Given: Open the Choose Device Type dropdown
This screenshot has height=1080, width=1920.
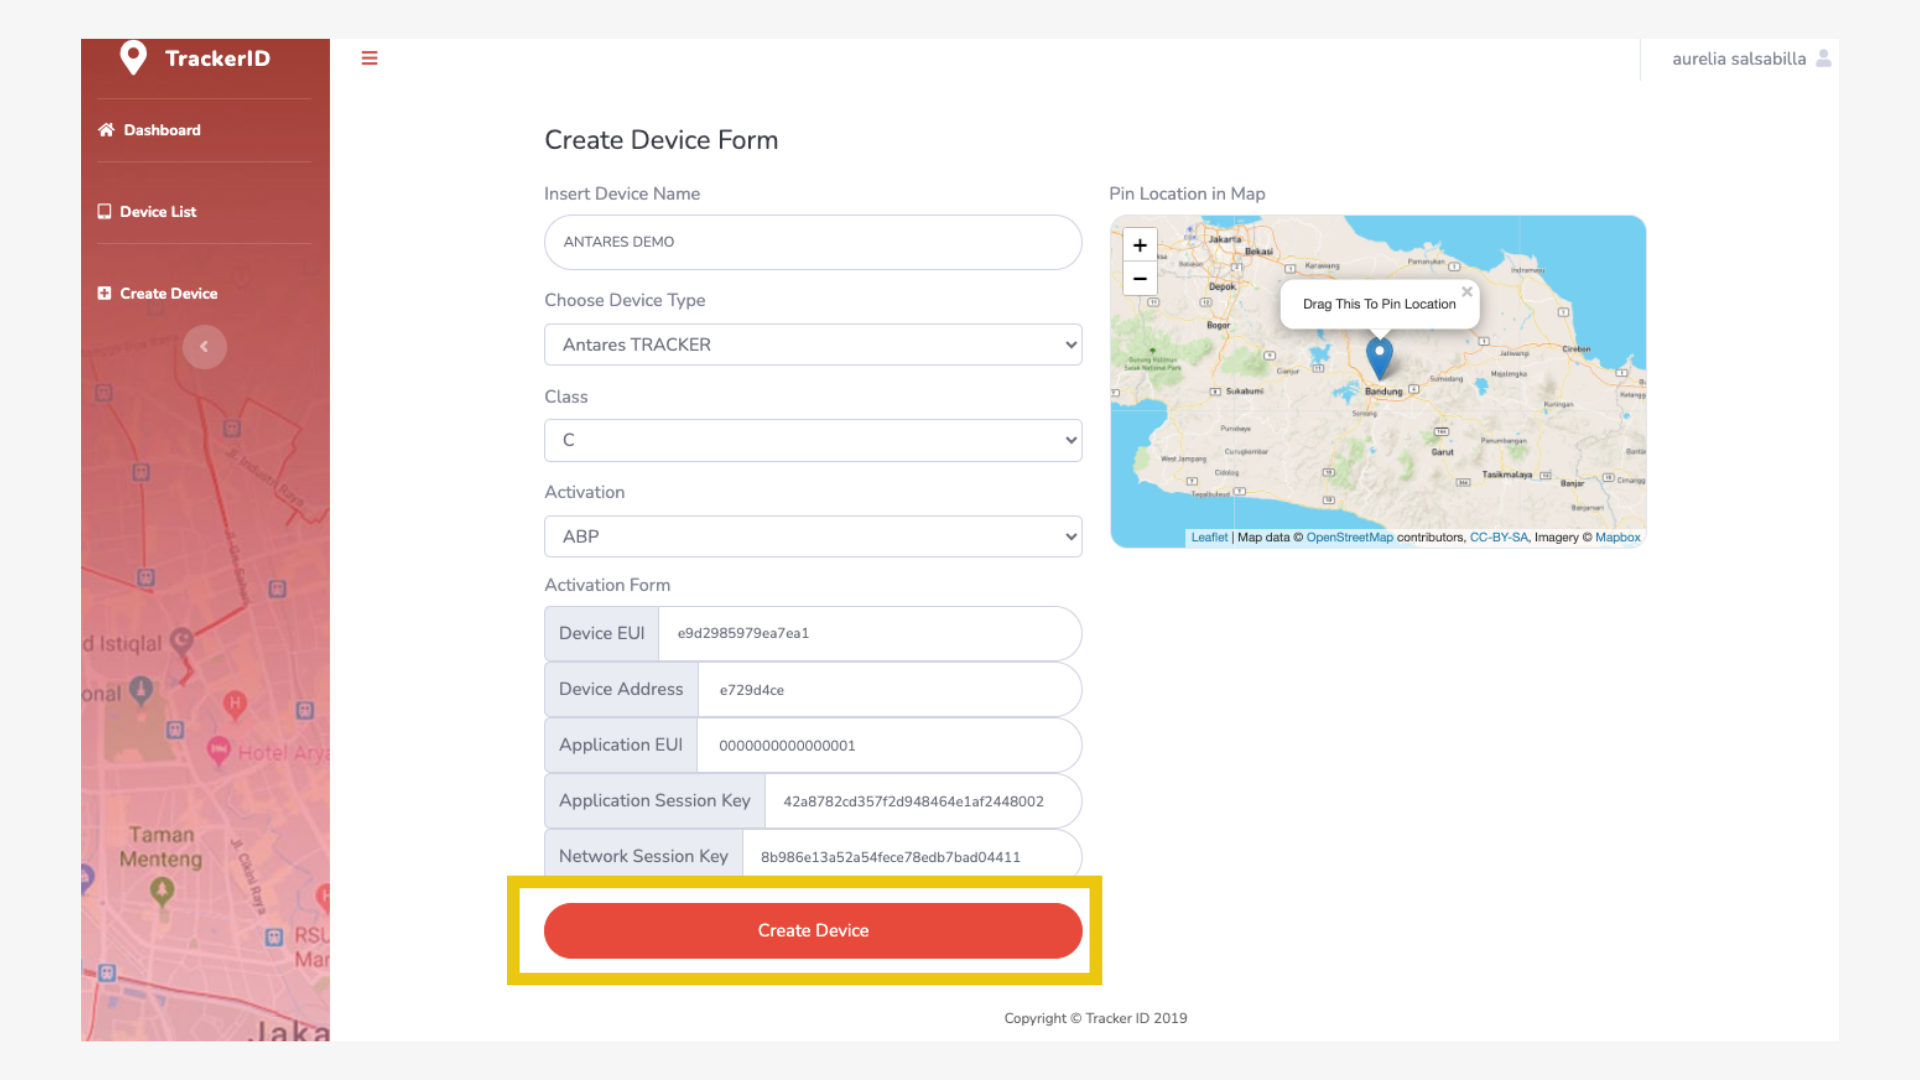Looking at the screenshot, I should pyautogui.click(x=812, y=344).
